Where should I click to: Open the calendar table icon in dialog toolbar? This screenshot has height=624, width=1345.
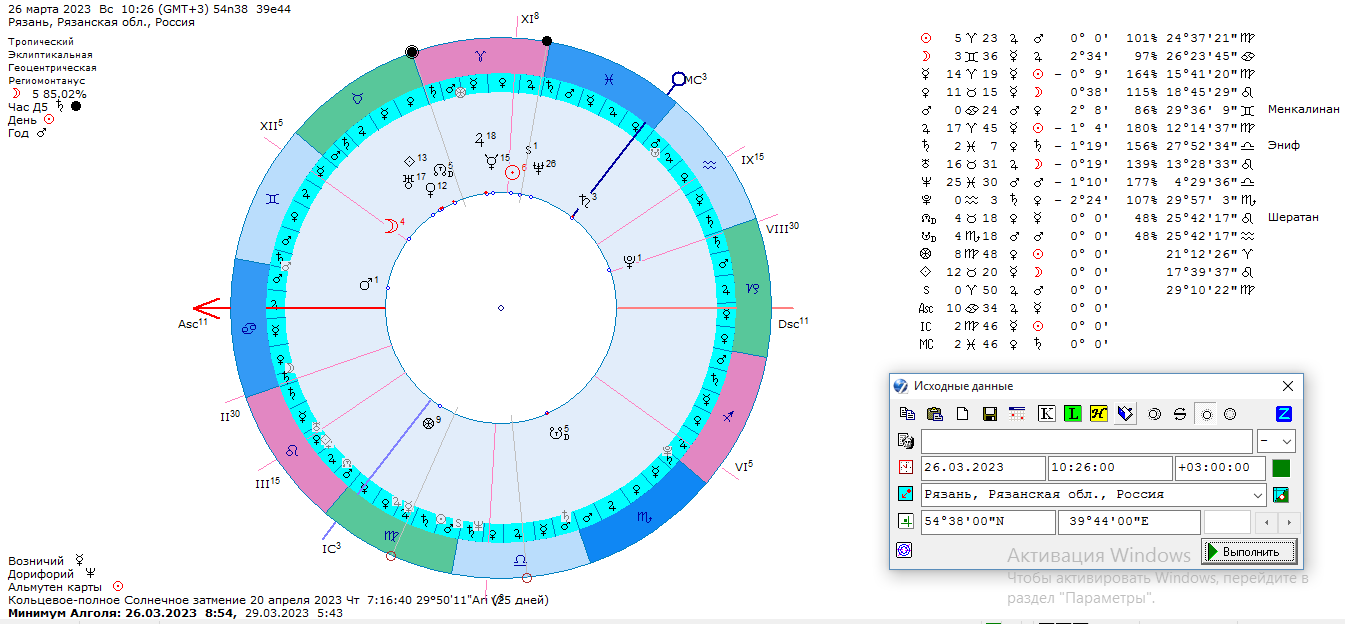click(1017, 413)
